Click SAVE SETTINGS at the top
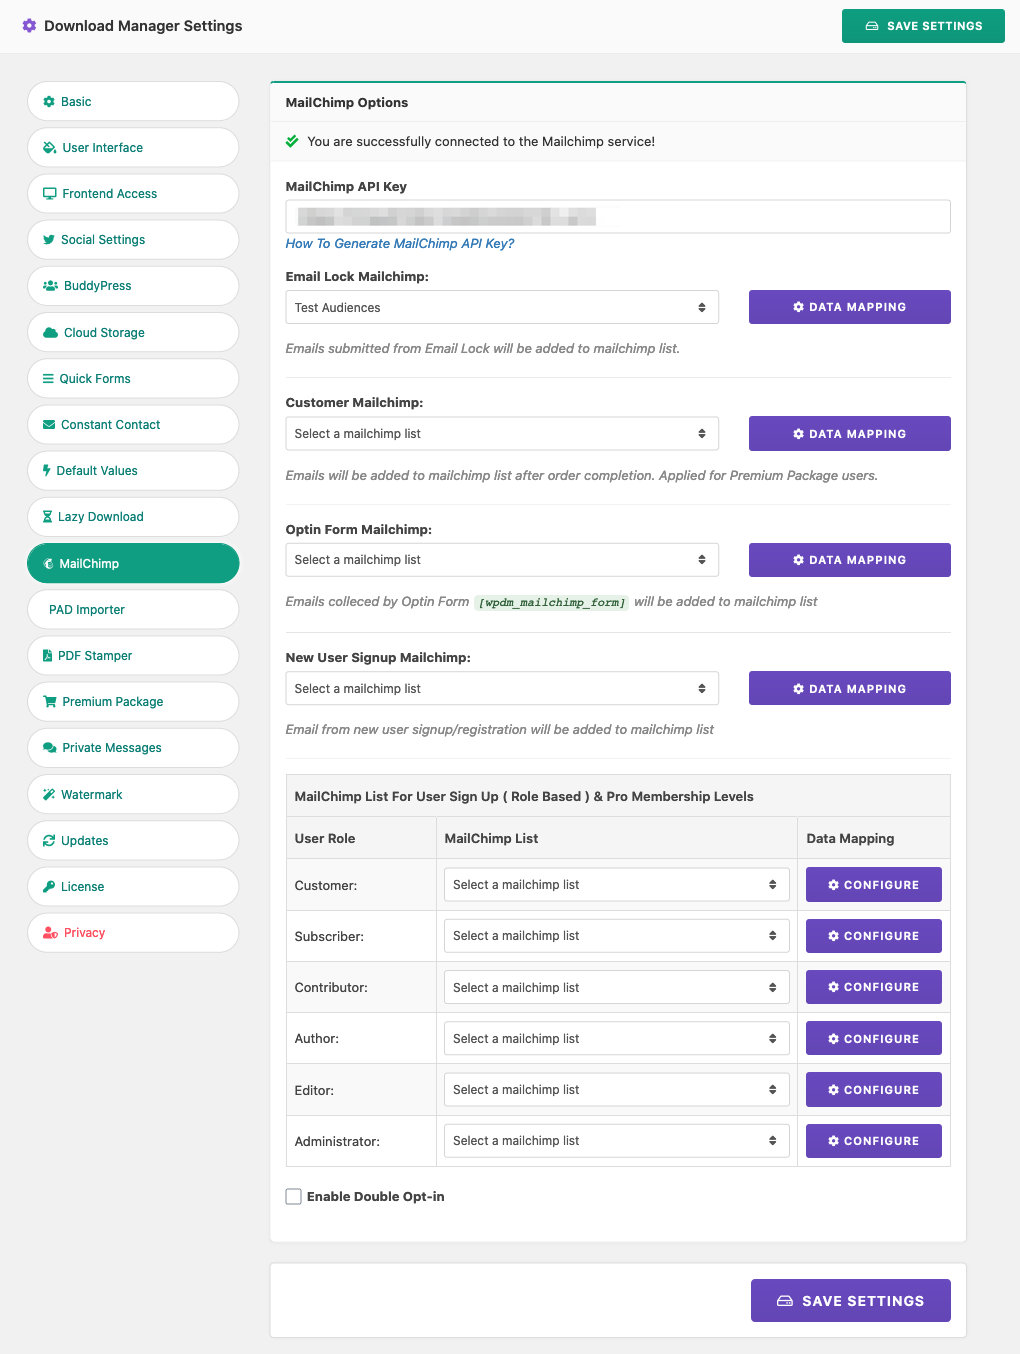The image size is (1020, 1354). coord(922,26)
